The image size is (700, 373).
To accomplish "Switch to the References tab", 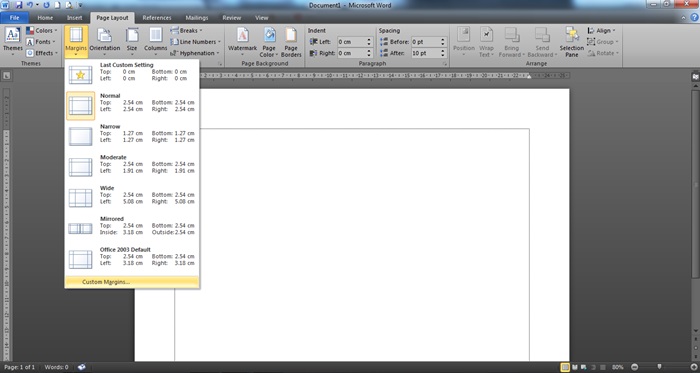I will tap(157, 18).
